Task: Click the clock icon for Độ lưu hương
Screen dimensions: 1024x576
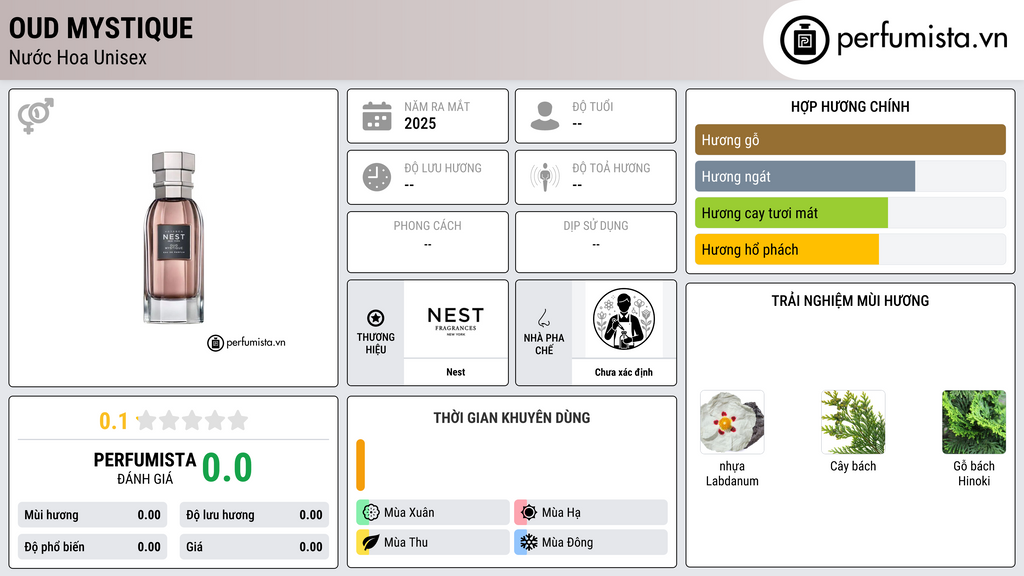Action: [x=377, y=177]
